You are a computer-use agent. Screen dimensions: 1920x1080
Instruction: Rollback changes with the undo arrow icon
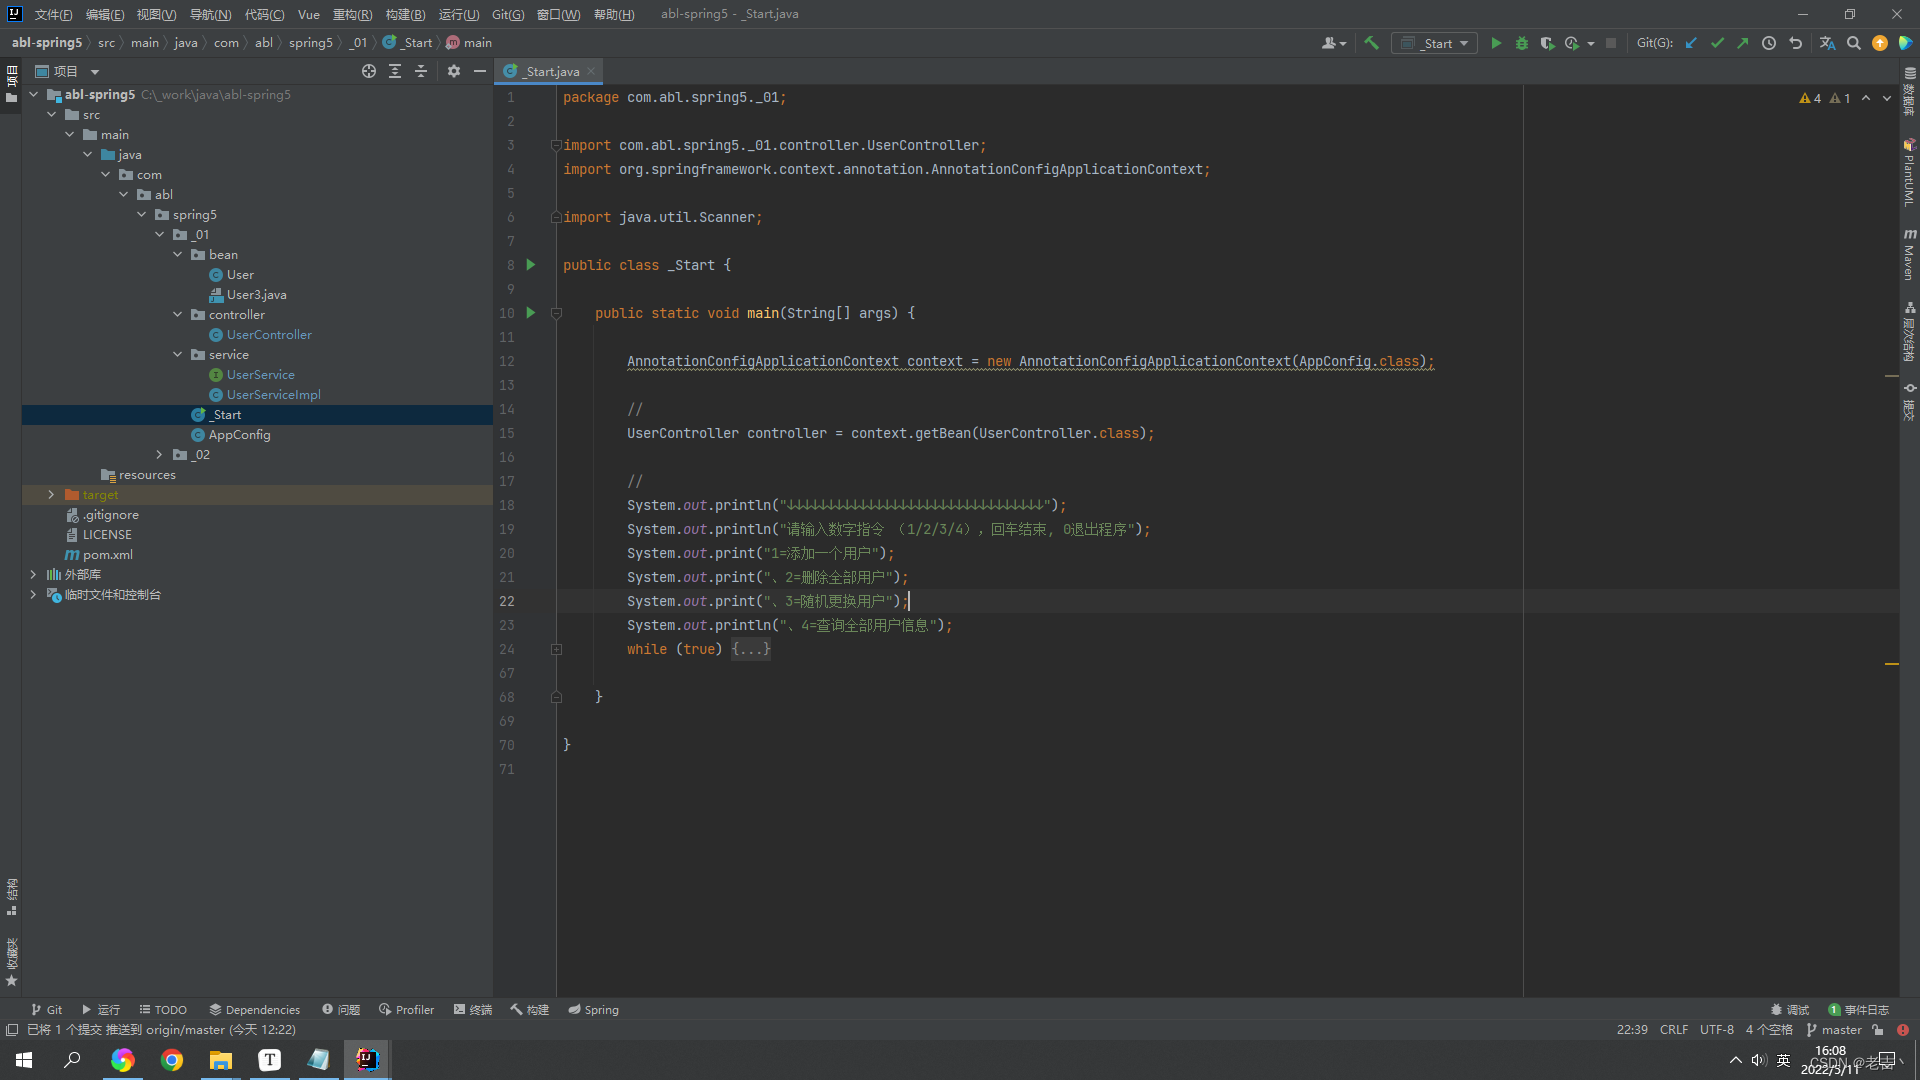1795,43
